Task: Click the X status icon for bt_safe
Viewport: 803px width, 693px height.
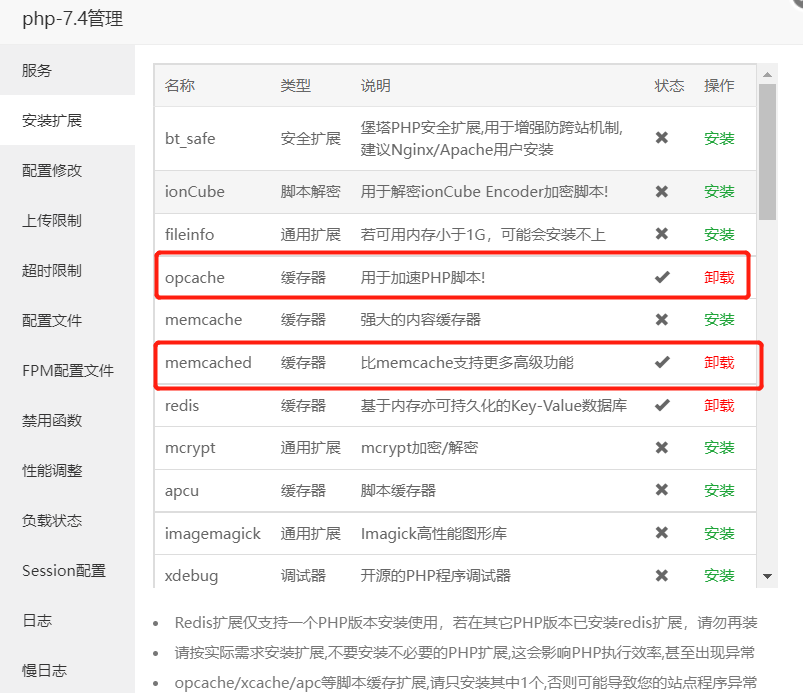Action: (662, 138)
